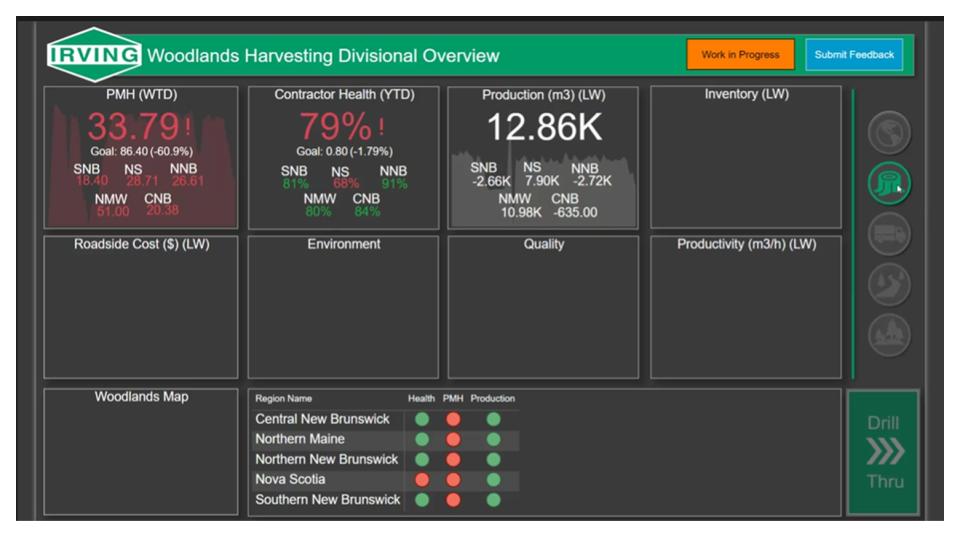Click the Goal: 0.80 (-1.79%) text
The width and height of the screenshot is (960, 540).
point(345,151)
